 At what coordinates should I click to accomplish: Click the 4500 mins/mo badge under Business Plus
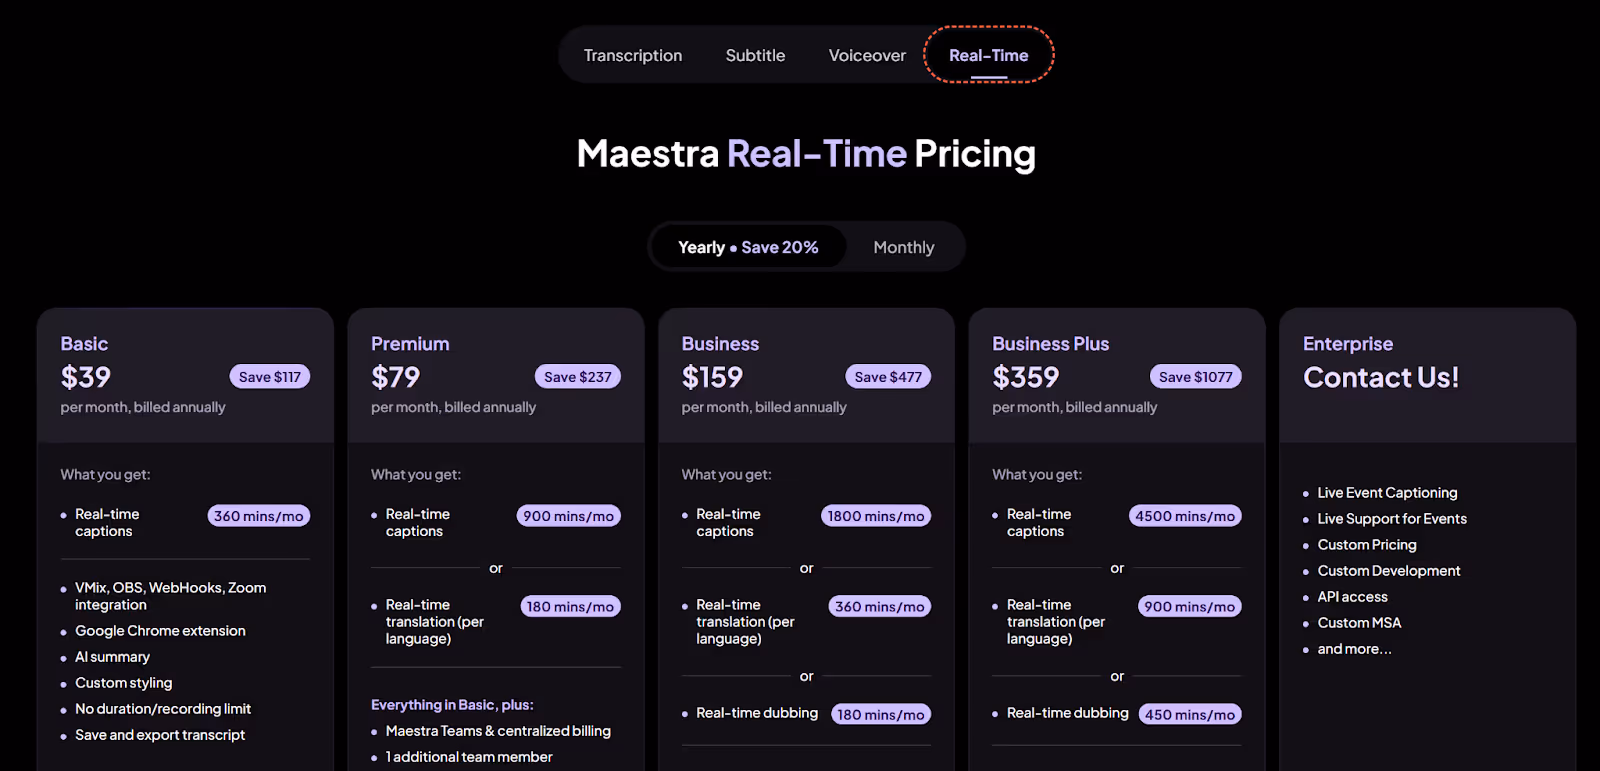tap(1185, 515)
